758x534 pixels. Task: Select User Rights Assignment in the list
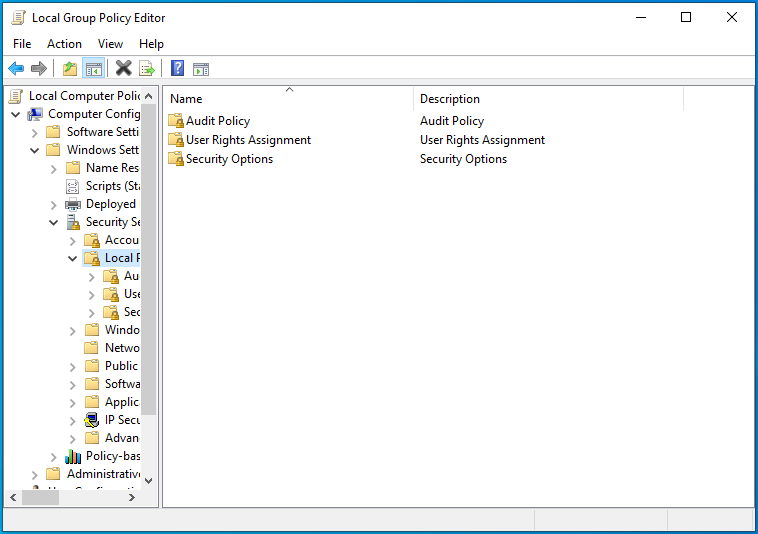click(247, 140)
